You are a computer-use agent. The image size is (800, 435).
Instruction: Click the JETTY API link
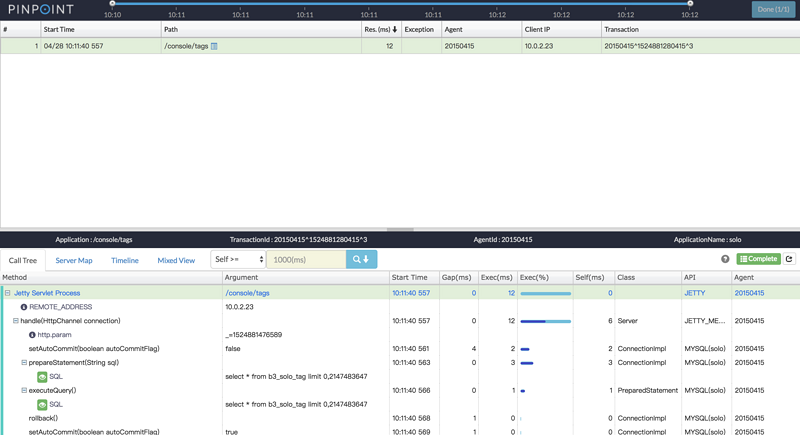pyautogui.click(x=694, y=293)
